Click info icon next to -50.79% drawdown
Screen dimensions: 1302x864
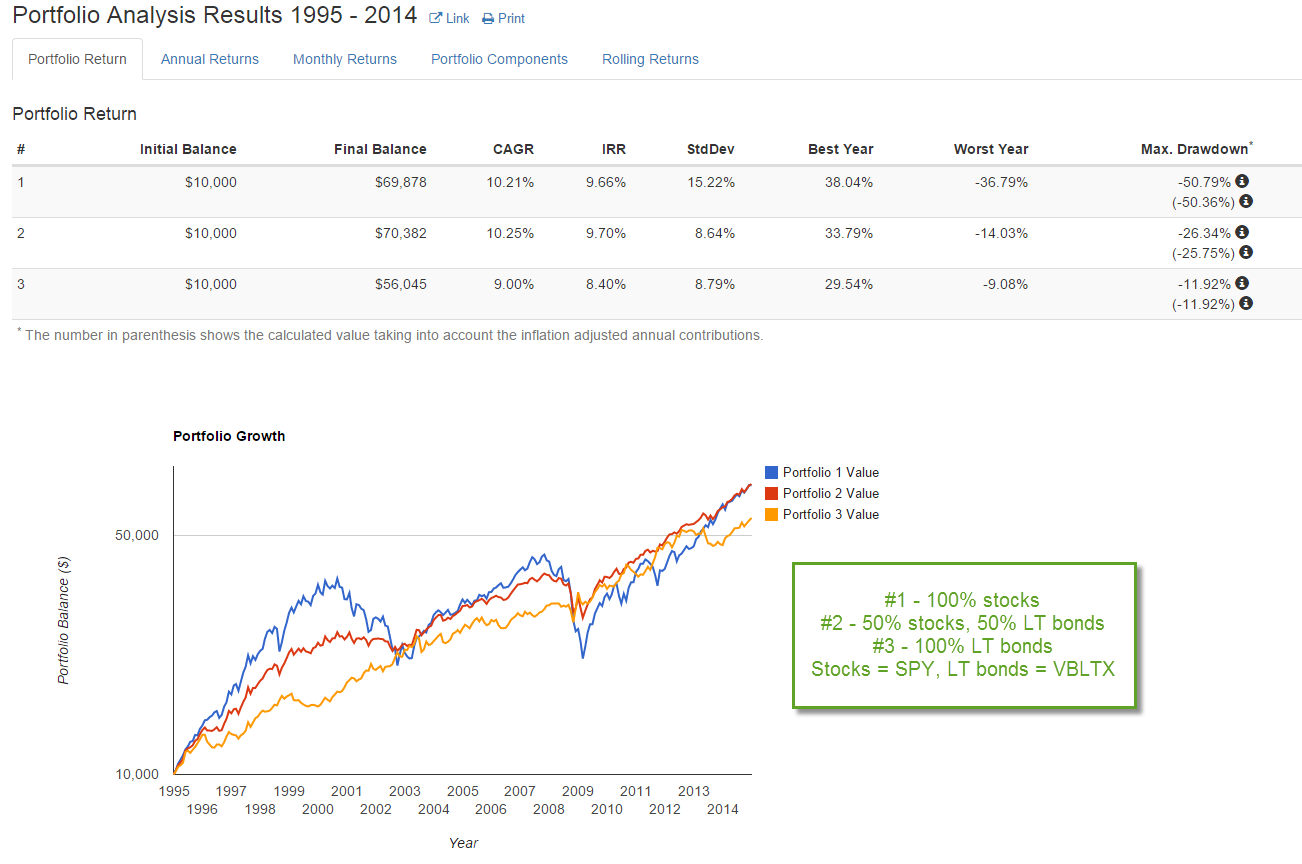pyautogui.click(x=1242, y=181)
